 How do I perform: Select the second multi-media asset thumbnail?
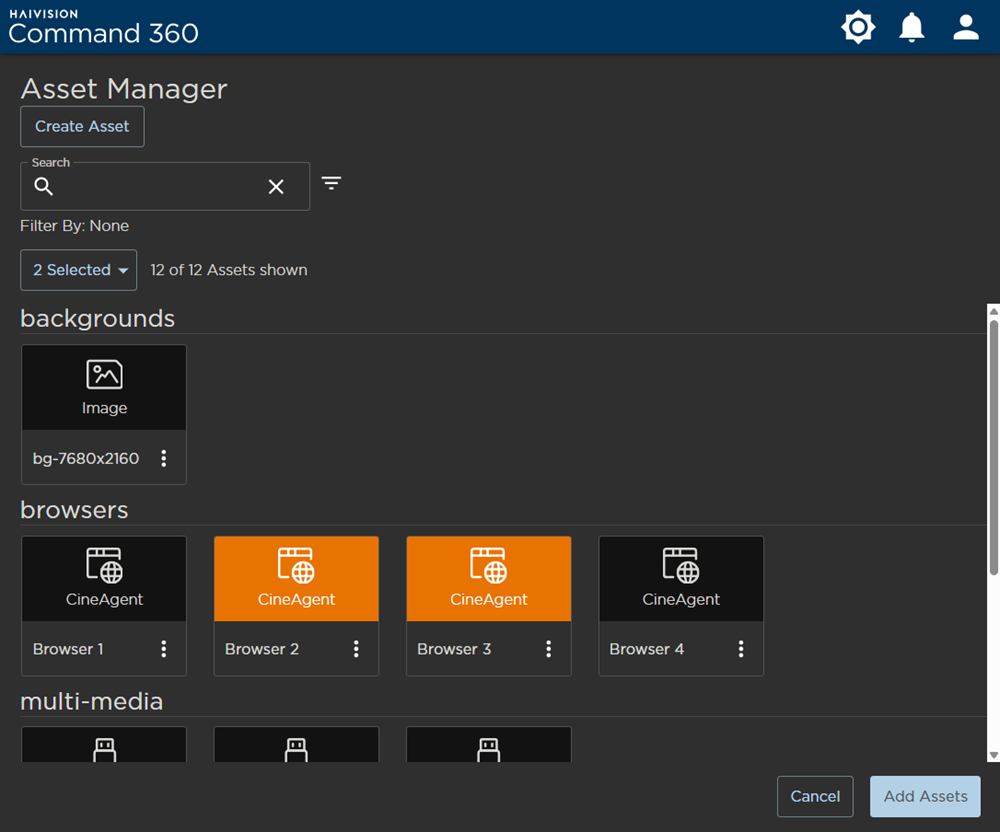click(297, 745)
